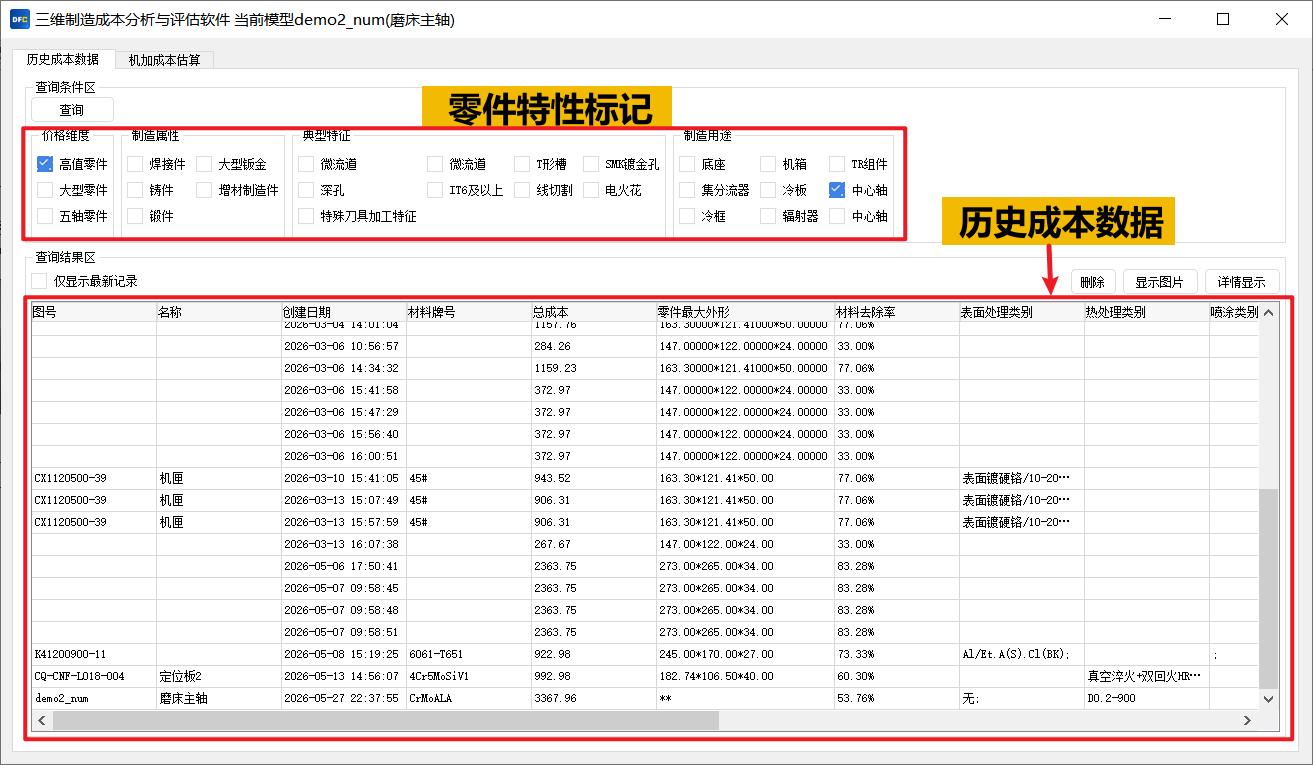Uncheck the ticked 中心轴 checkbox
Screen dimensions: 1313x765
837,190
